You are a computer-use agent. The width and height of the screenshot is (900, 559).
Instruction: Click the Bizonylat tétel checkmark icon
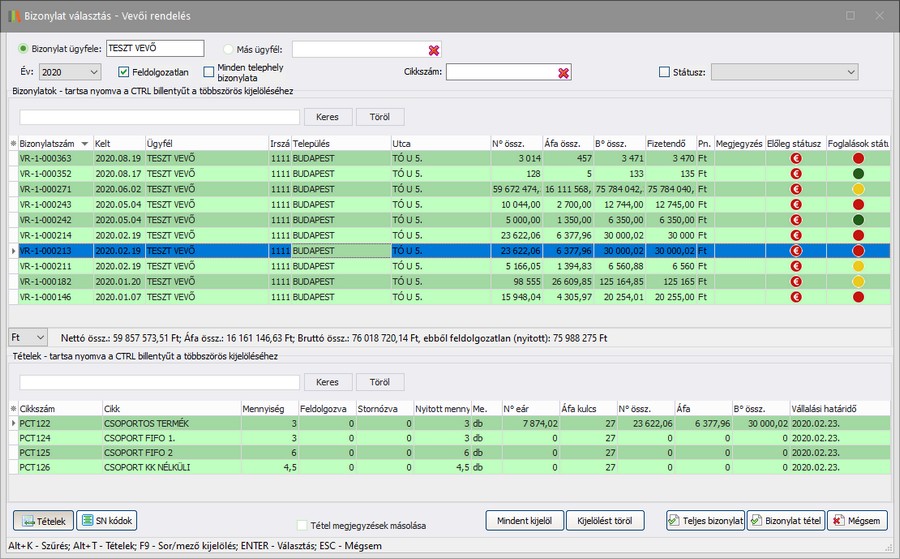(x=756, y=521)
